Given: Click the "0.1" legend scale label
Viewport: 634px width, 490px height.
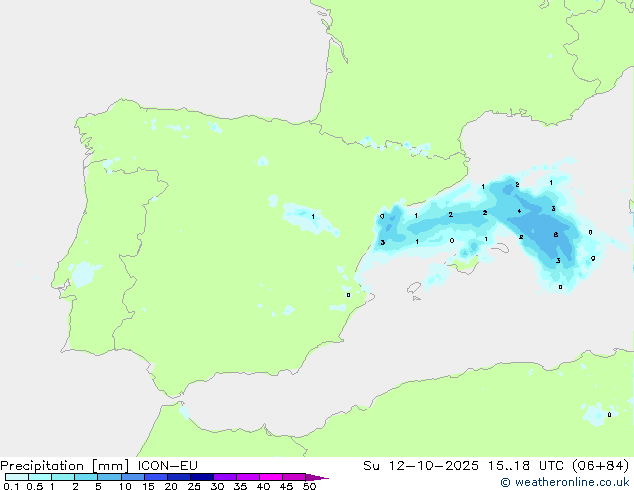Looking at the screenshot, I should click(x=11, y=486).
